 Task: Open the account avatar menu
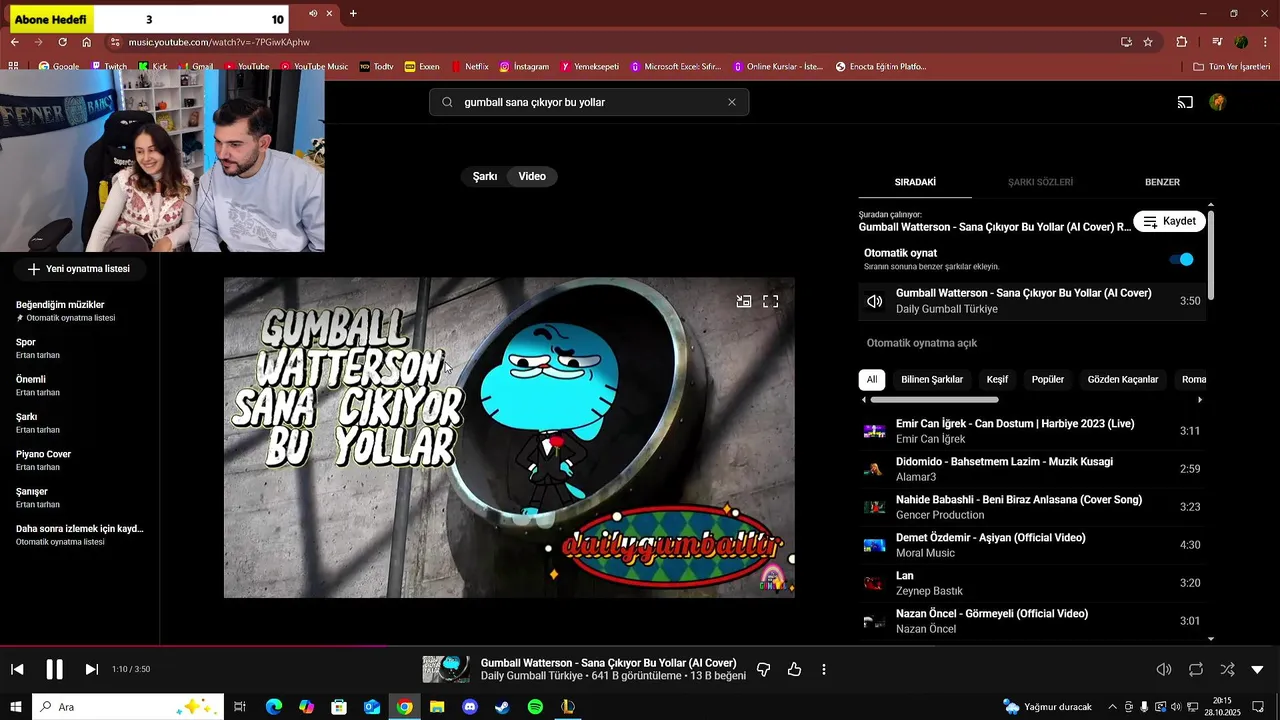pyautogui.click(x=1217, y=102)
